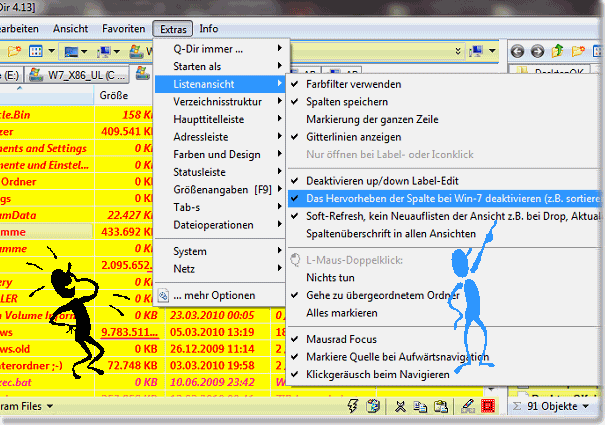Click the paste clipboard icon in bottom toolbar
This screenshot has height=425, width=605.
[x=441, y=406]
